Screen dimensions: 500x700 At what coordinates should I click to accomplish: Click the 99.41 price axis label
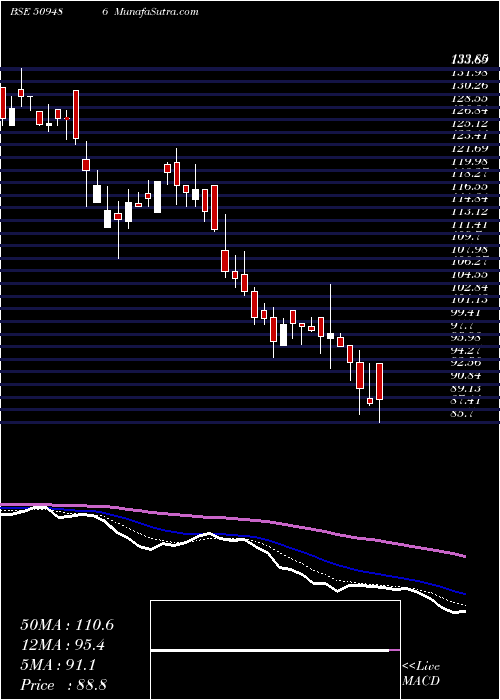pos(467,313)
